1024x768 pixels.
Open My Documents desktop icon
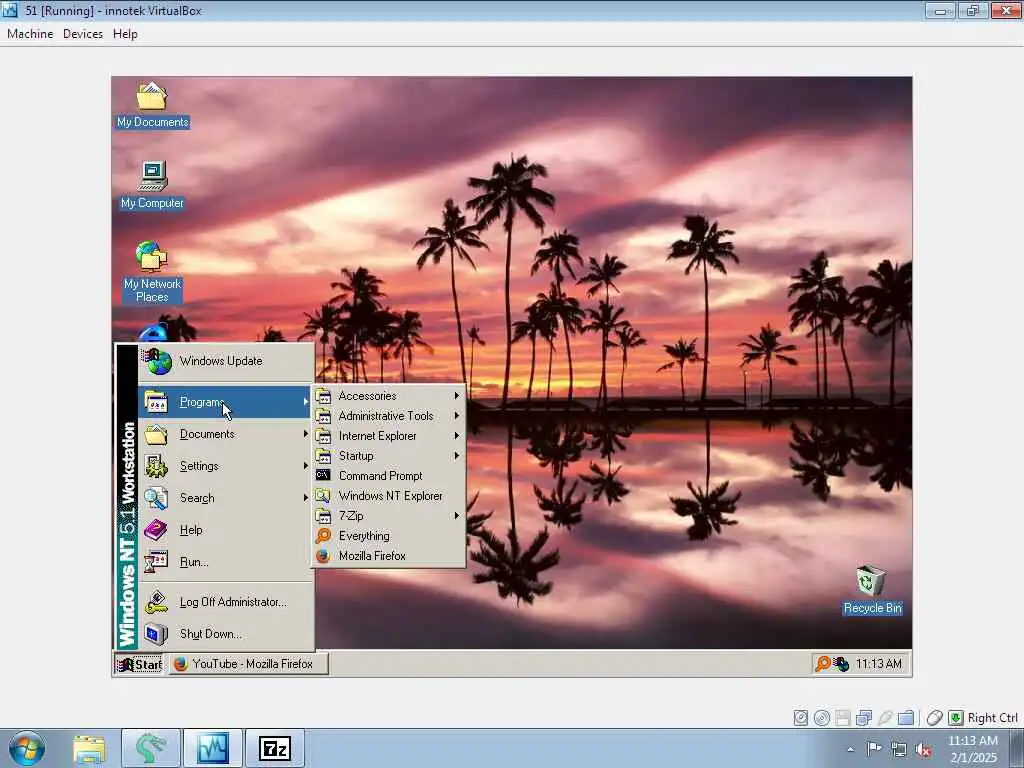click(152, 104)
